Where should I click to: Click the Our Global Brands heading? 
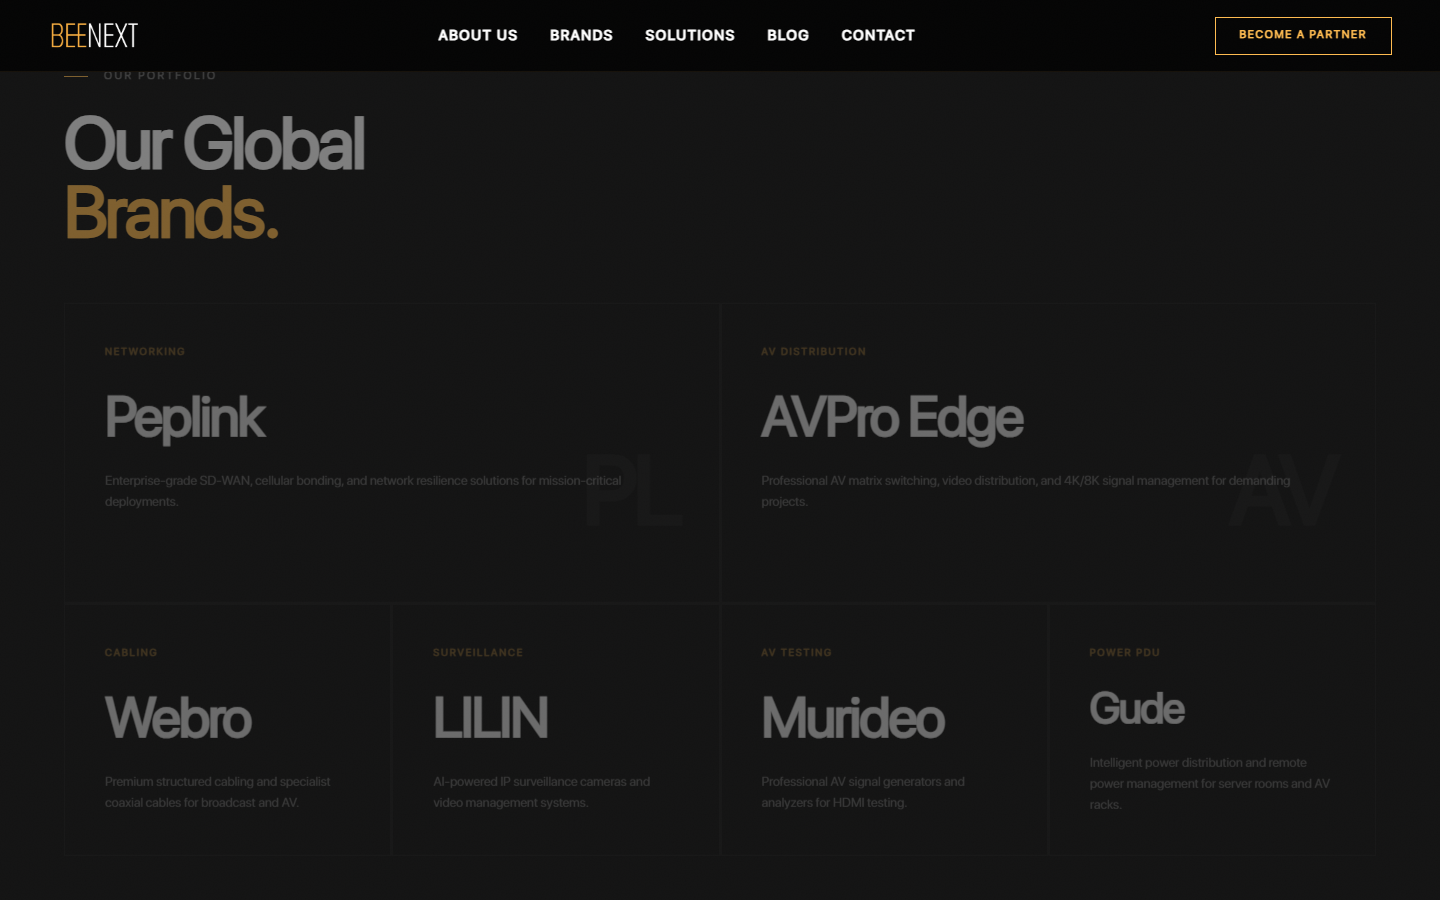tap(215, 178)
